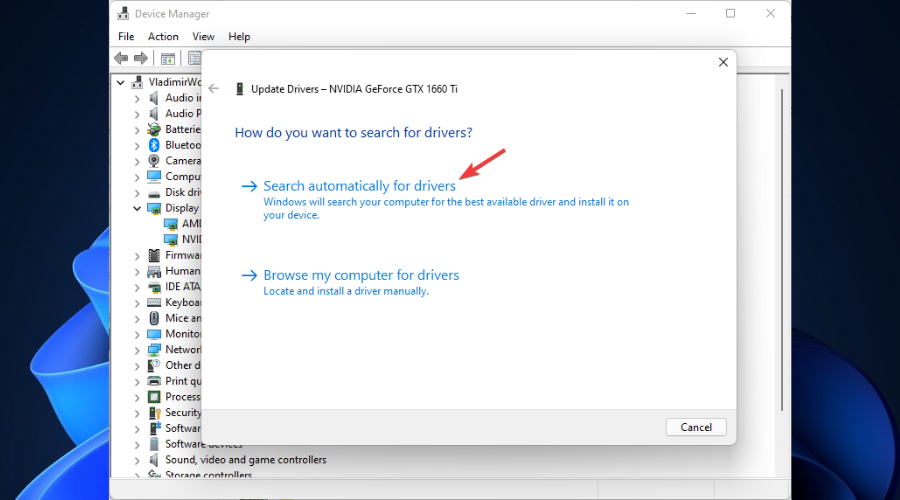Expand the Sound, video and game controllers chevron
Viewport: 900px width, 500px height.
click(x=137, y=460)
